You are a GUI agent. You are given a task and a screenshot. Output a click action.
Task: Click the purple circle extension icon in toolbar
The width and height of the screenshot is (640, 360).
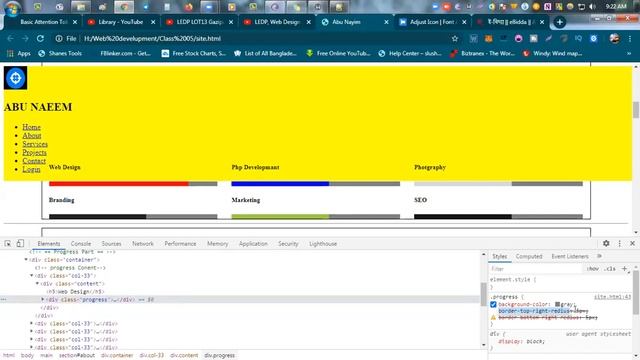518,38
